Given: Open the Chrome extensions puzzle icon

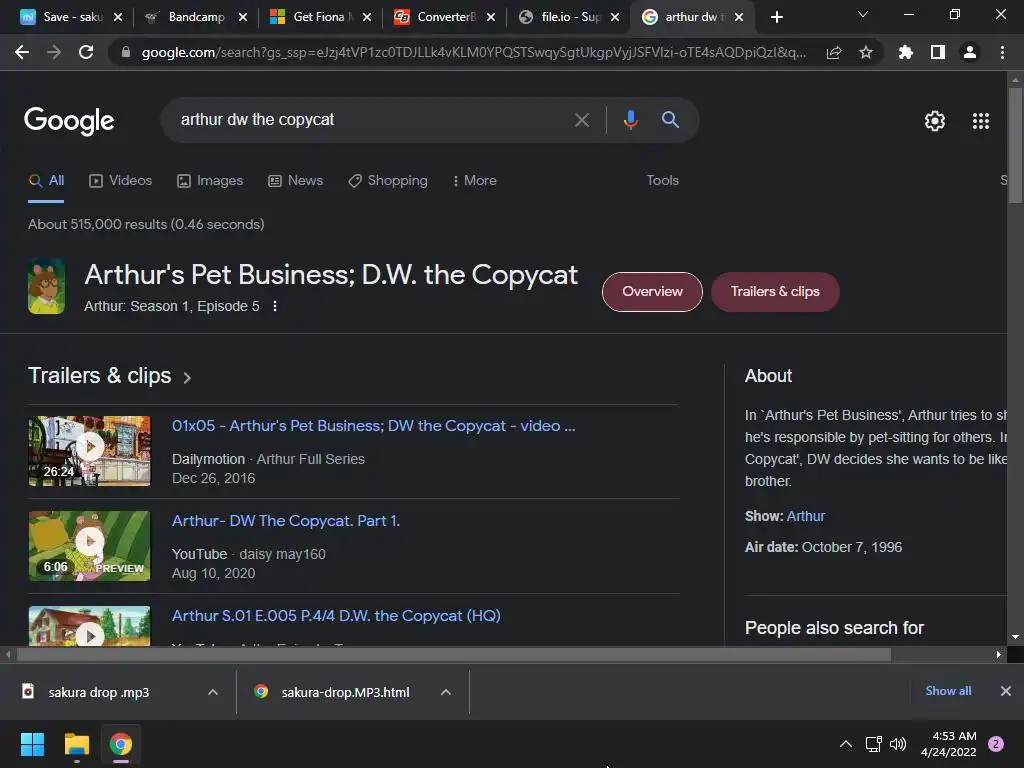Looking at the screenshot, I should [906, 52].
